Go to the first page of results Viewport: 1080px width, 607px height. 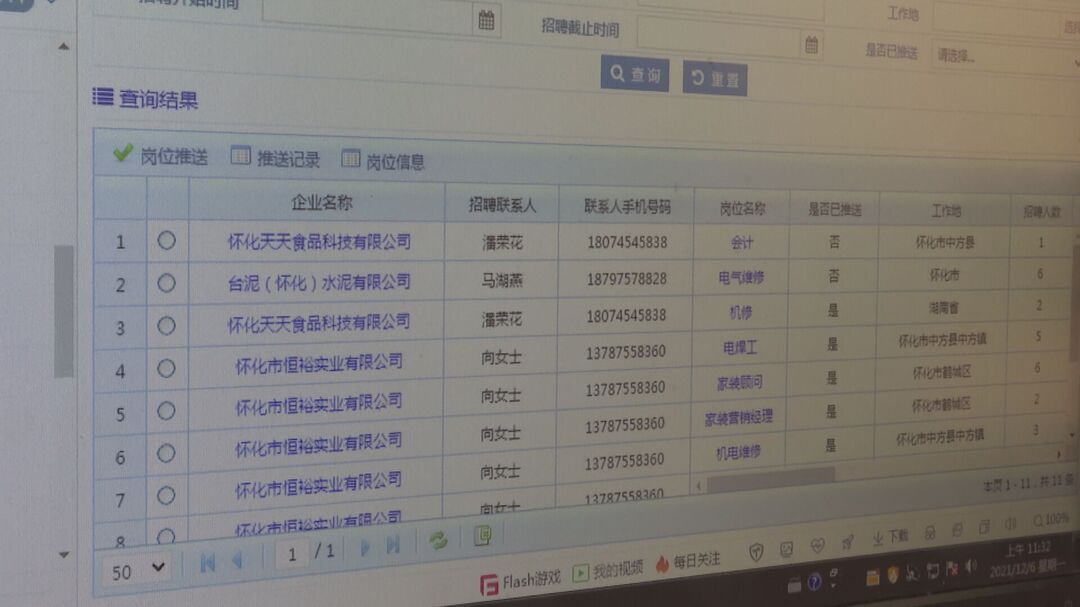tap(207, 563)
